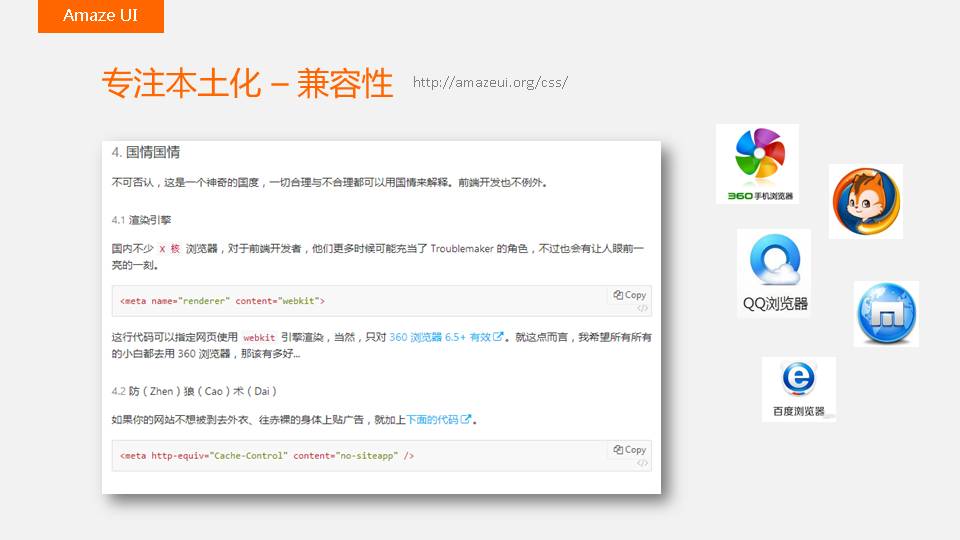Click the Maxthon browser blue globe icon

tap(885, 314)
